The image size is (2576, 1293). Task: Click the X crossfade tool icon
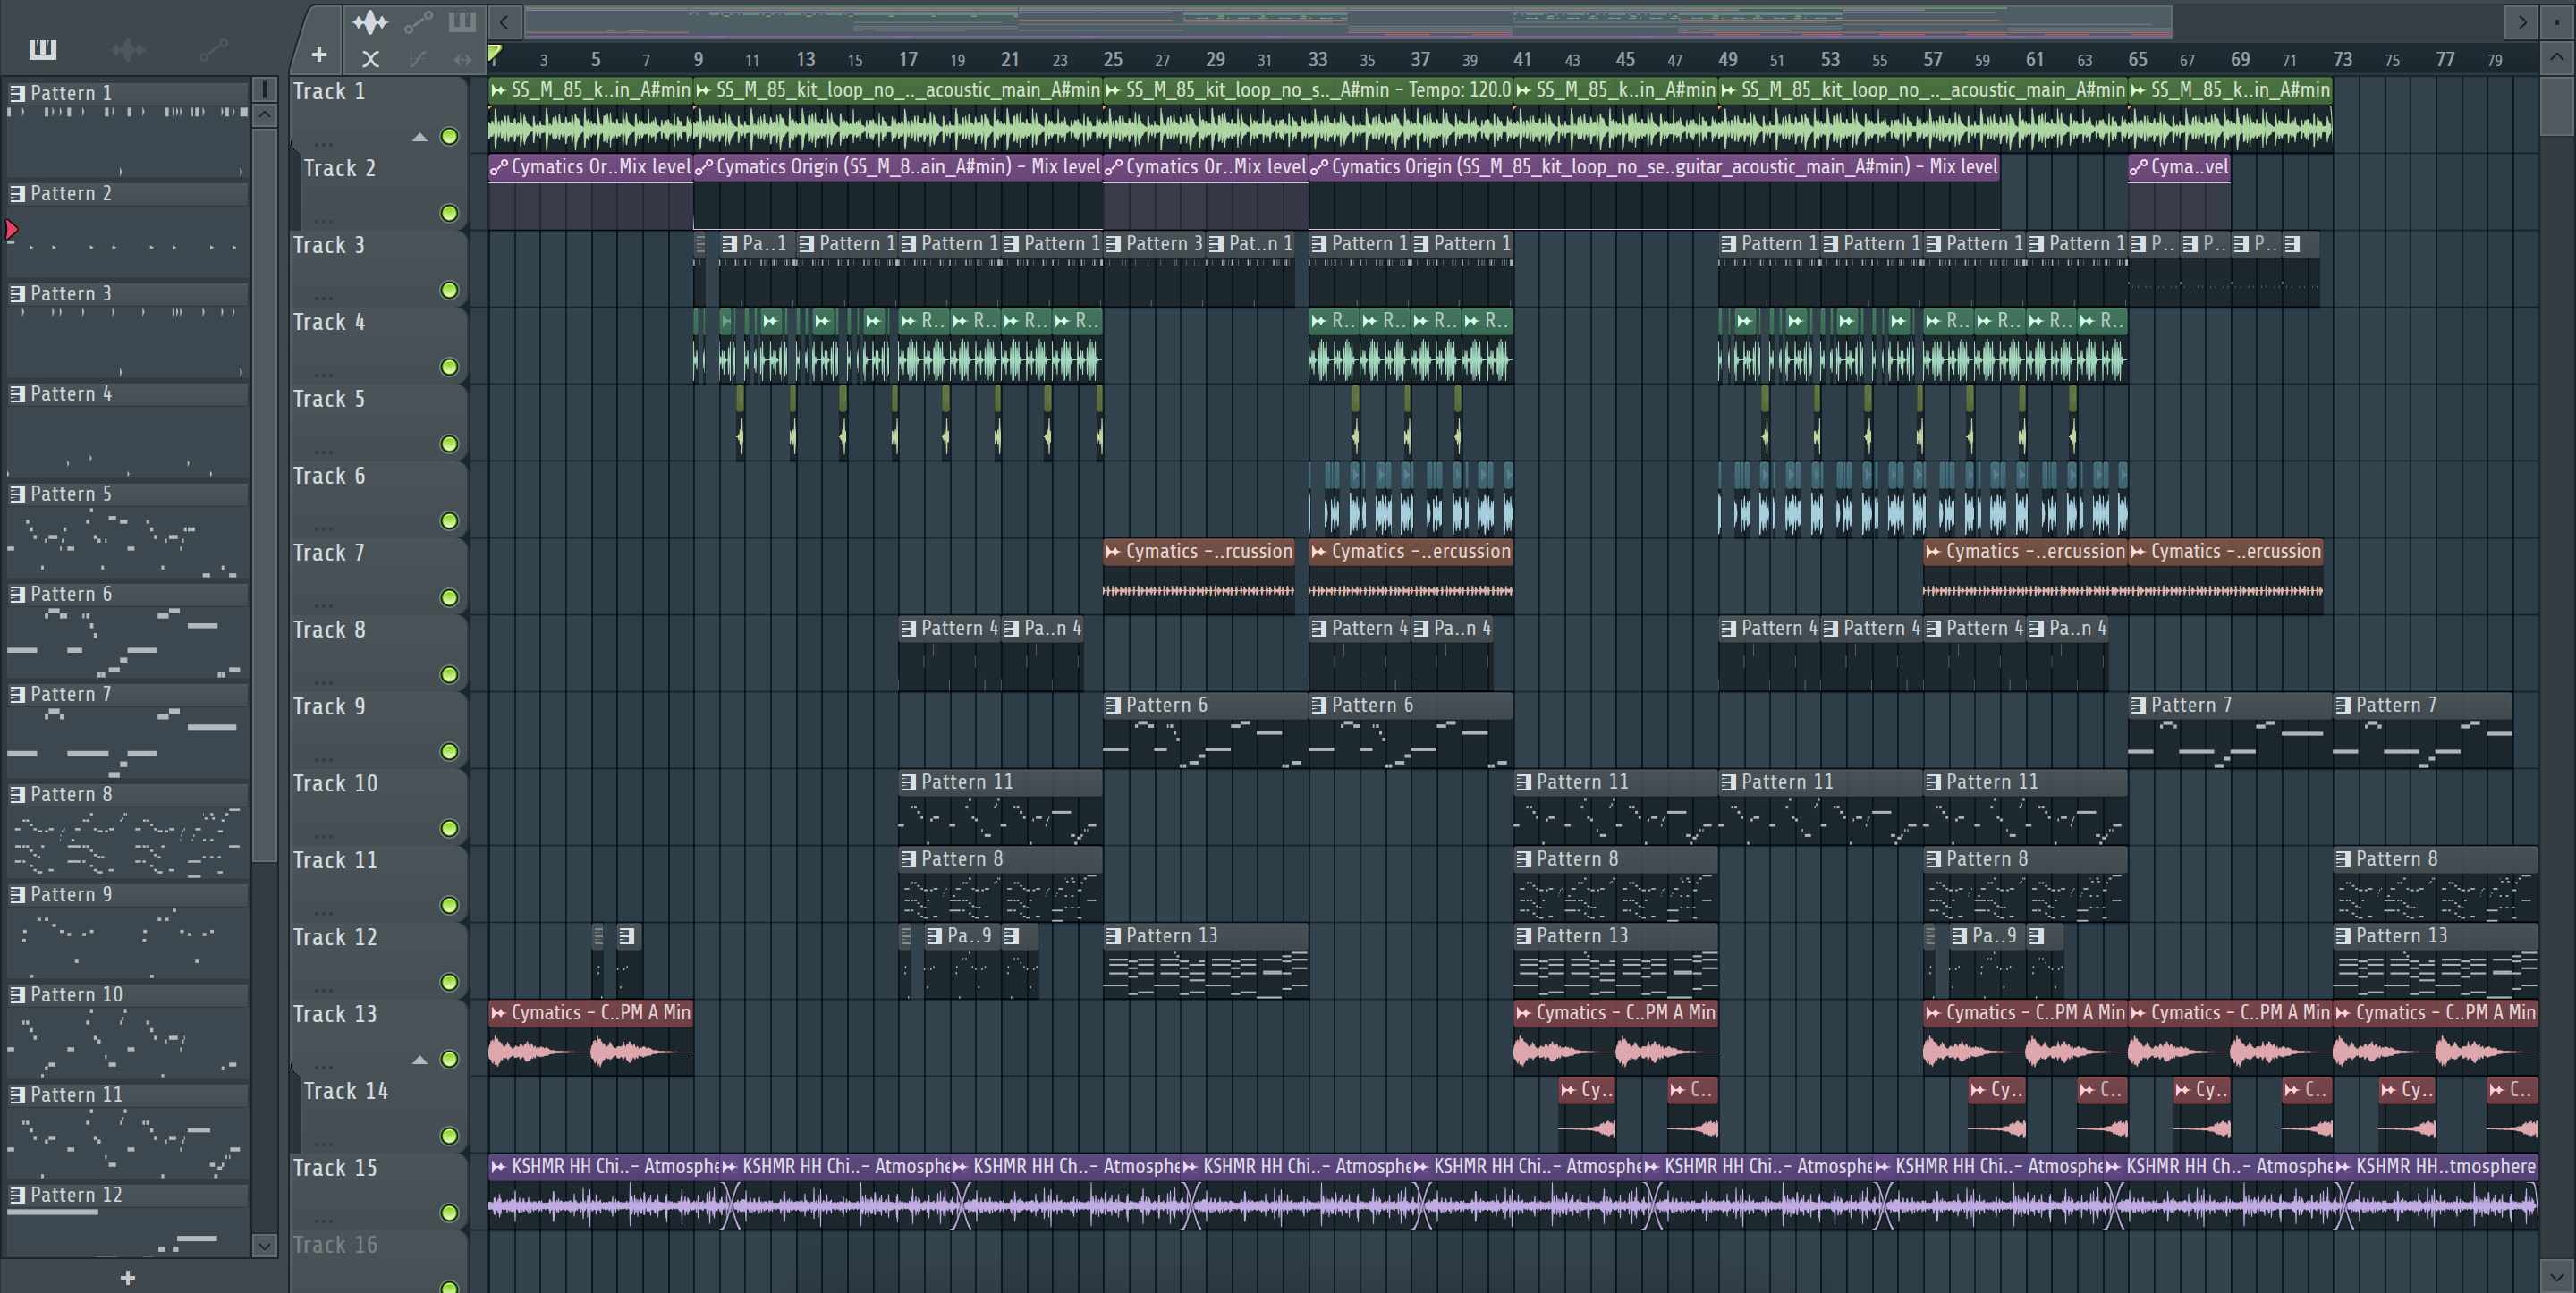click(370, 59)
